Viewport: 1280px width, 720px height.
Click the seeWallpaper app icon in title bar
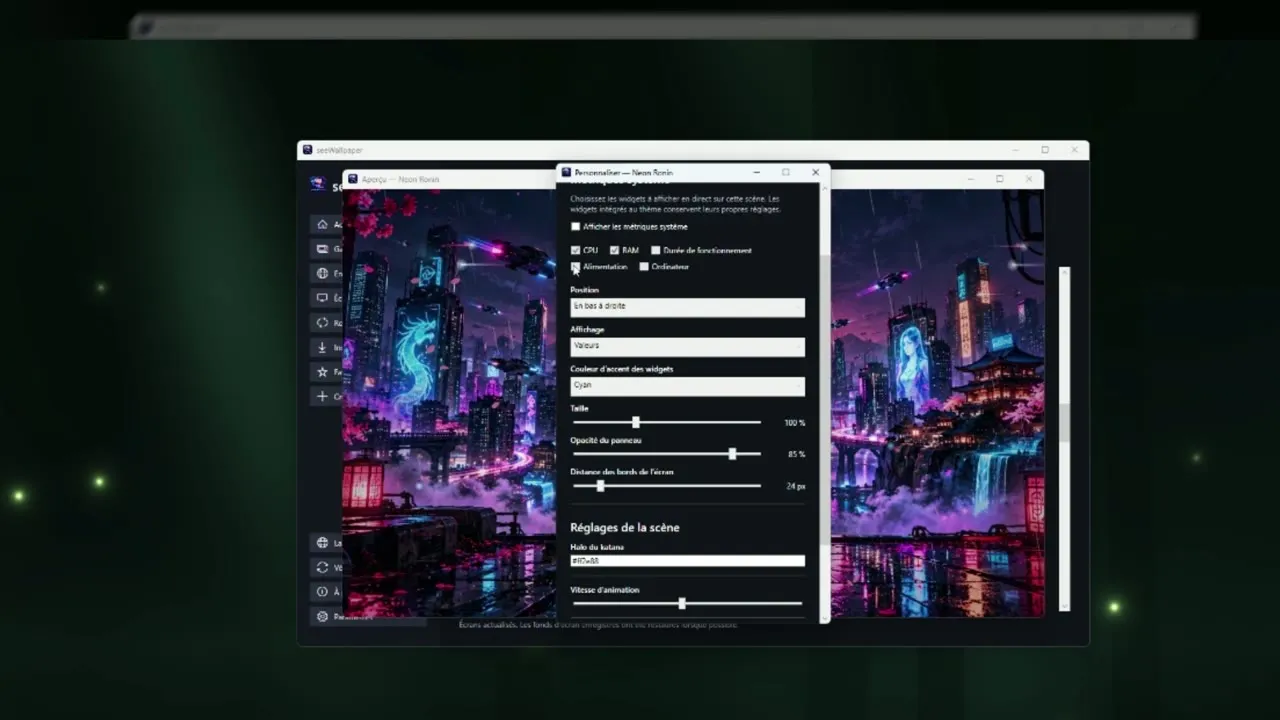(307, 150)
